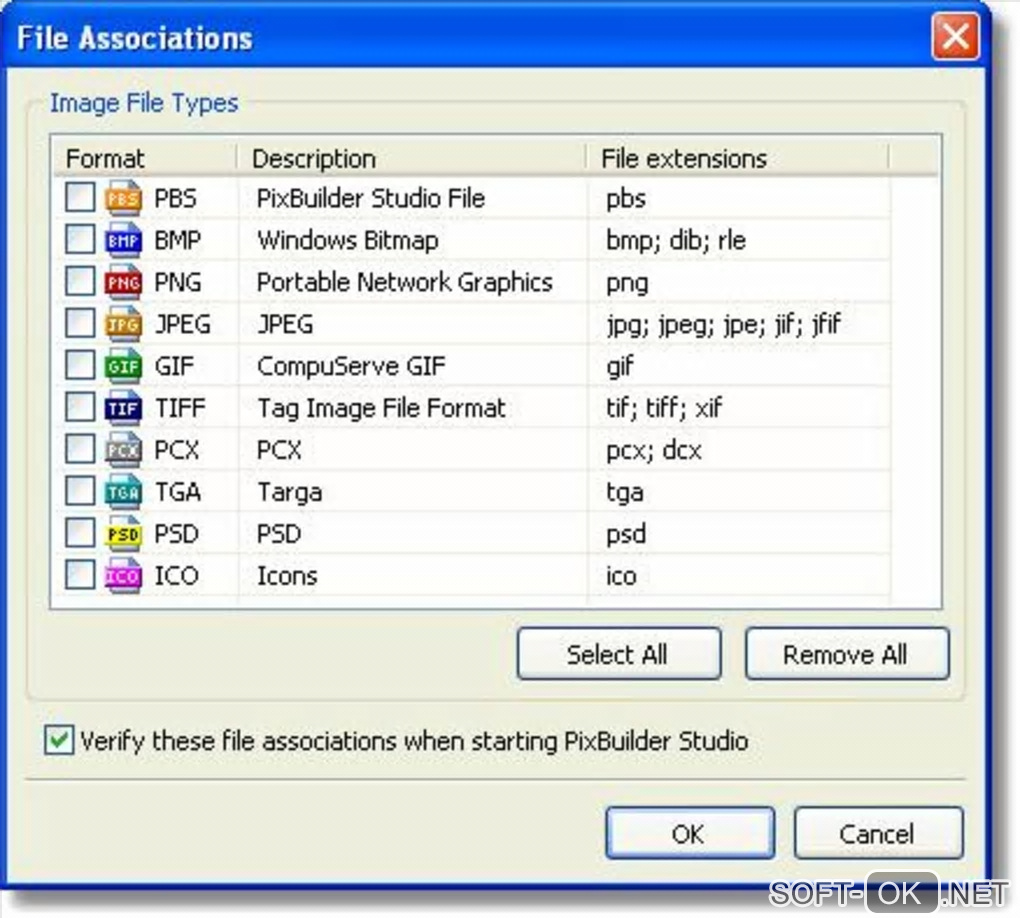Screen dimensions: 1020x918
Task: Click the Format column header
Action: (144, 158)
